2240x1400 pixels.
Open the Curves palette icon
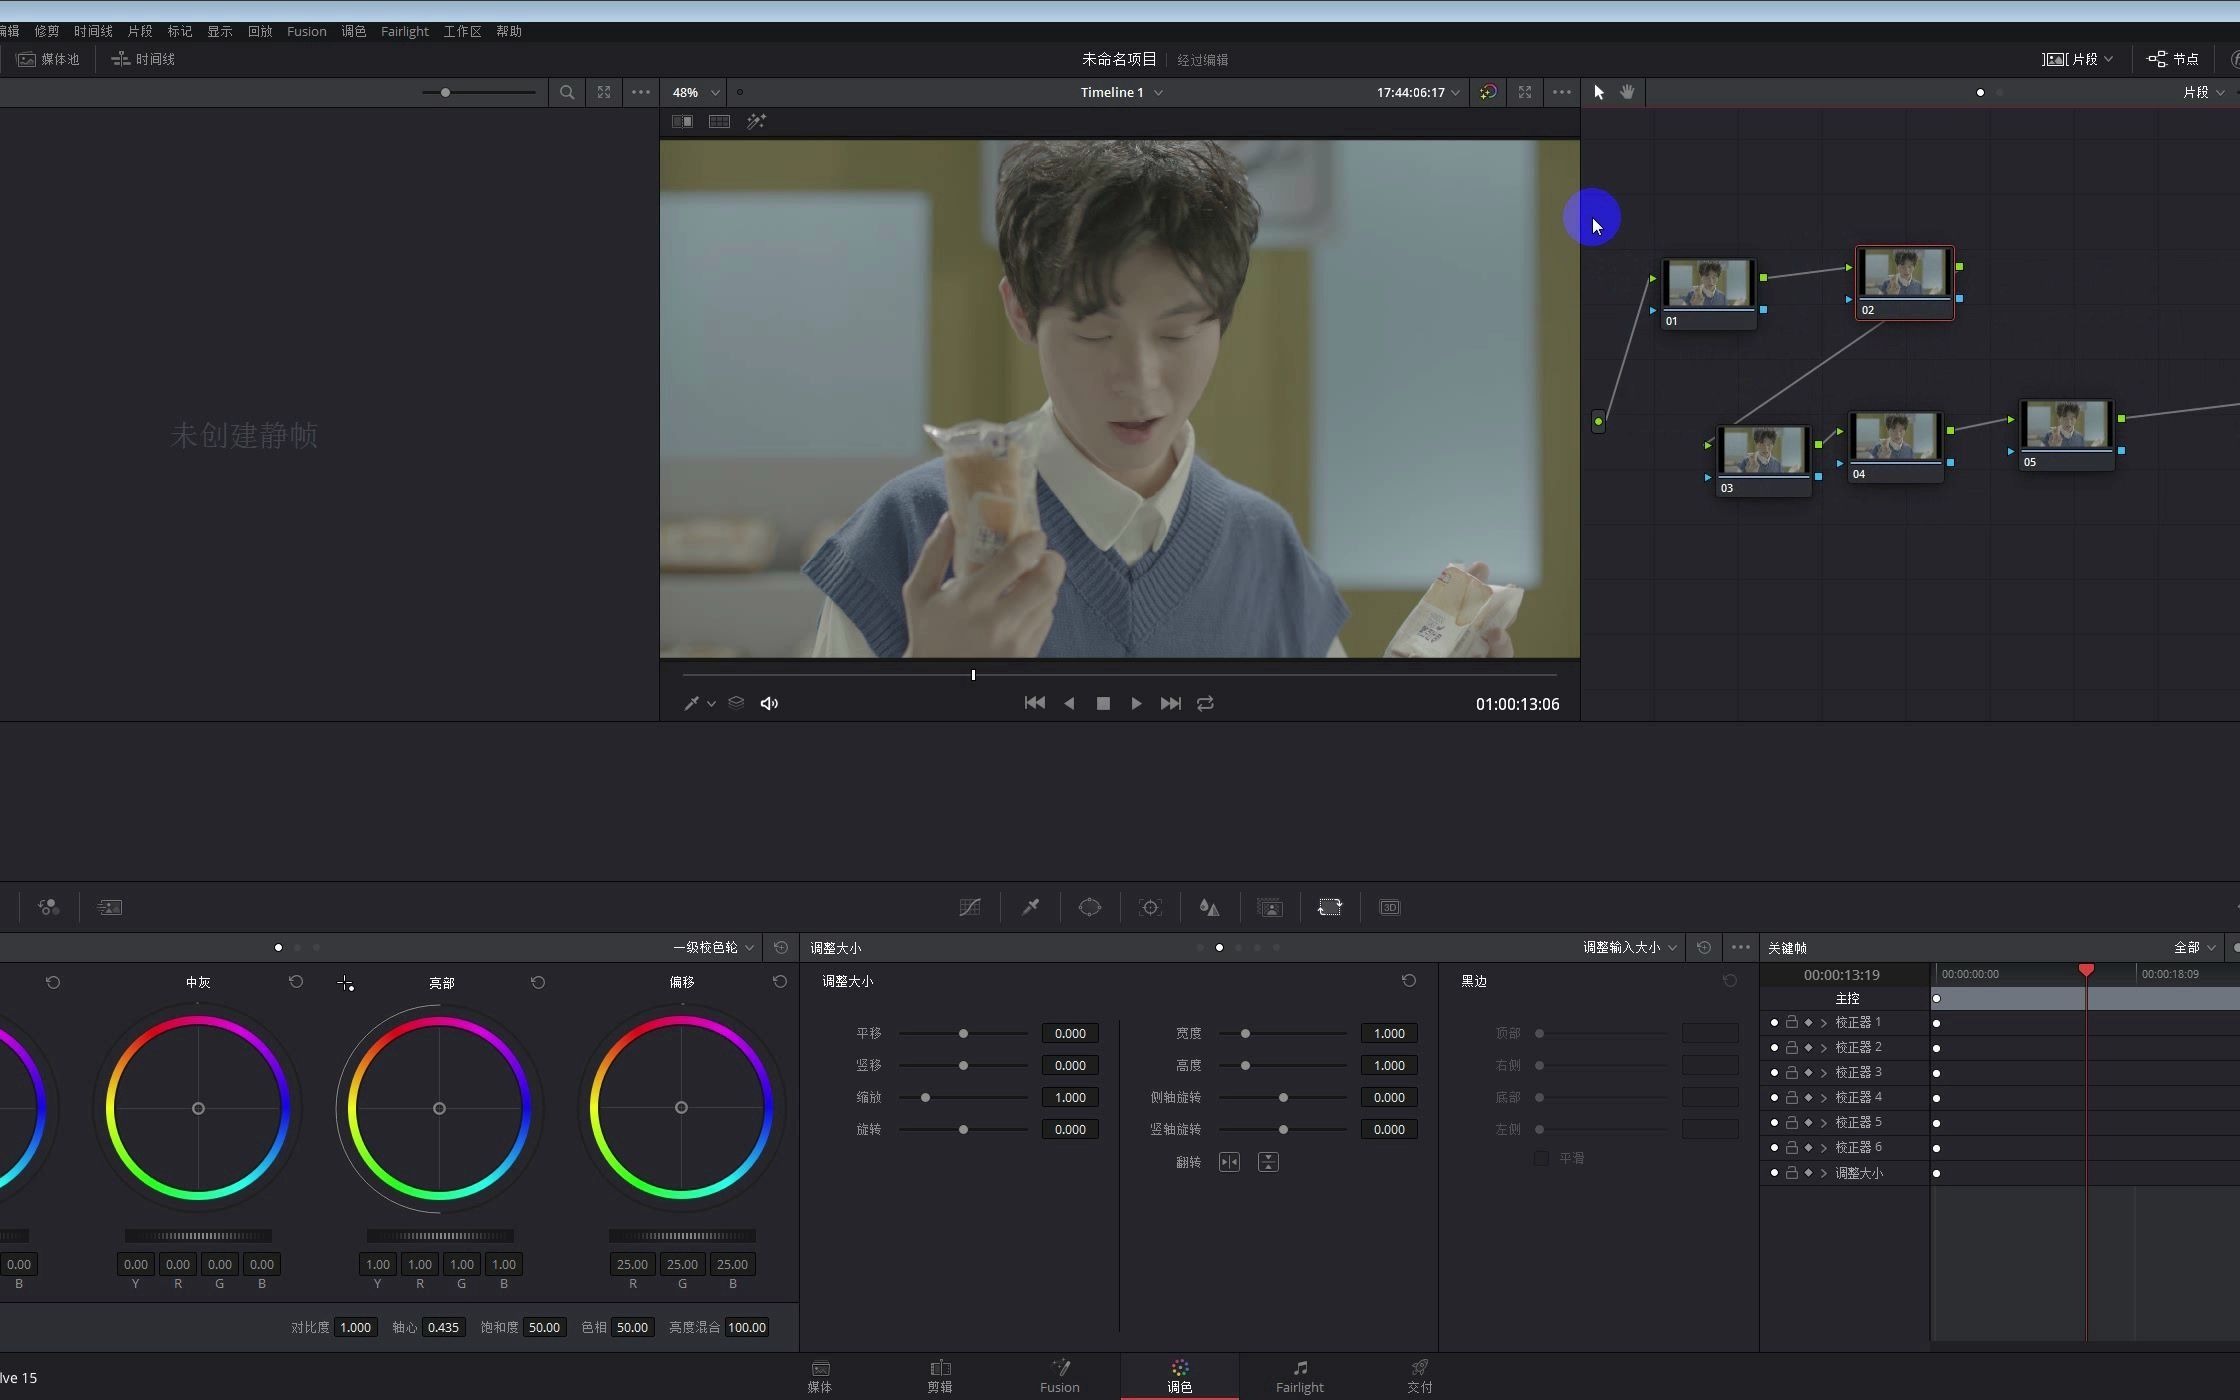pyautogui.click(x=969, y=907)
